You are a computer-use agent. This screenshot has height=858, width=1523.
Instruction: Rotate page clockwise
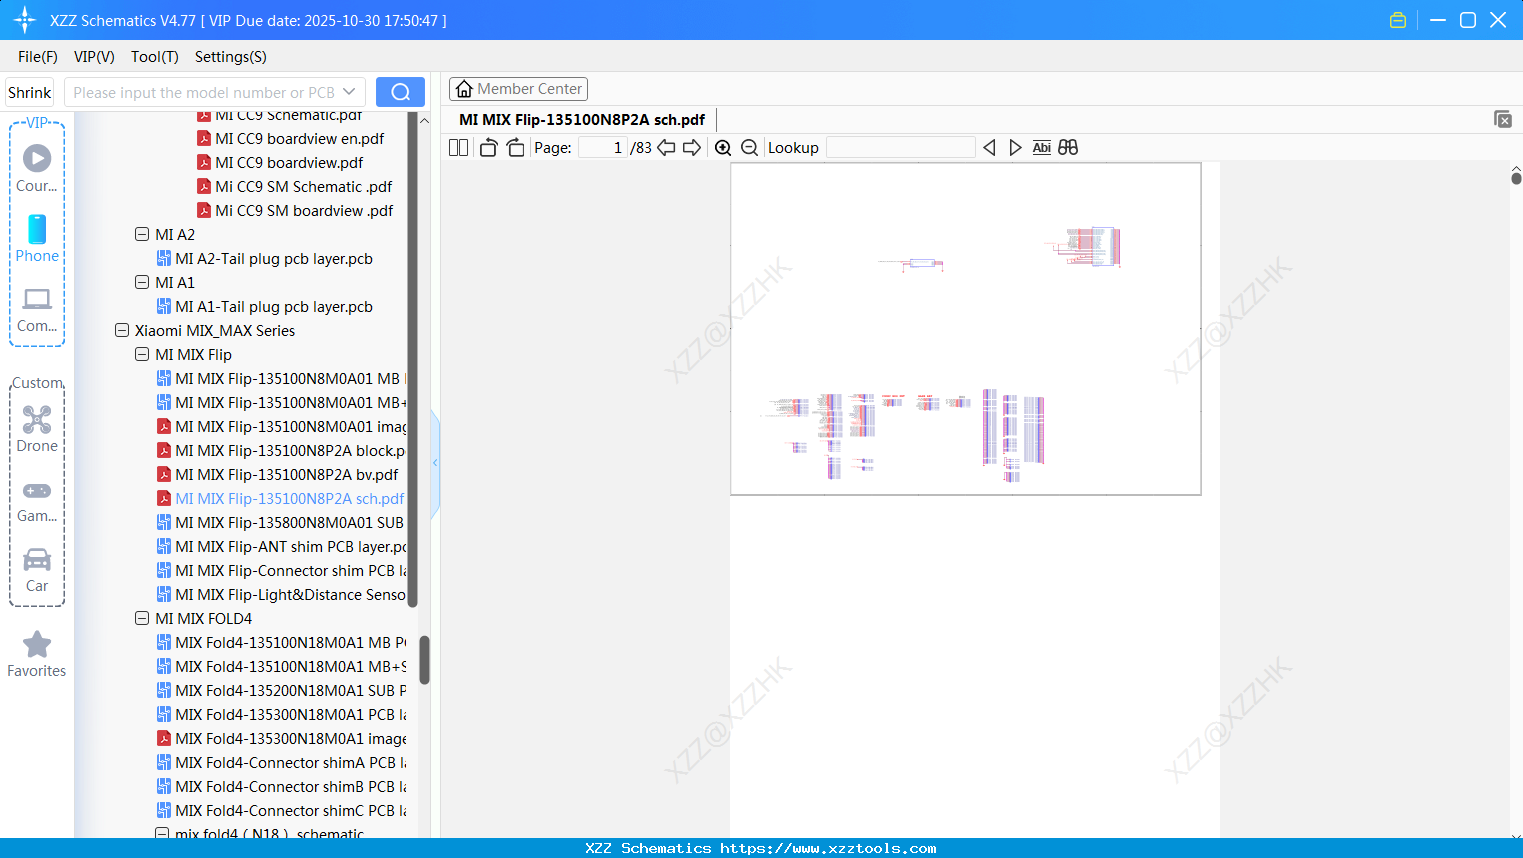(x=516, y=148)
